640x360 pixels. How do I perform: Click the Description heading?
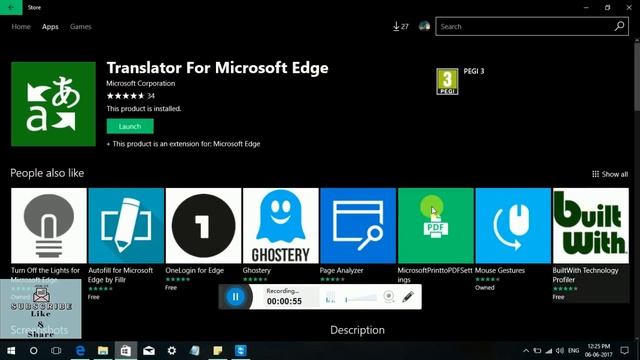click(357, 330)
